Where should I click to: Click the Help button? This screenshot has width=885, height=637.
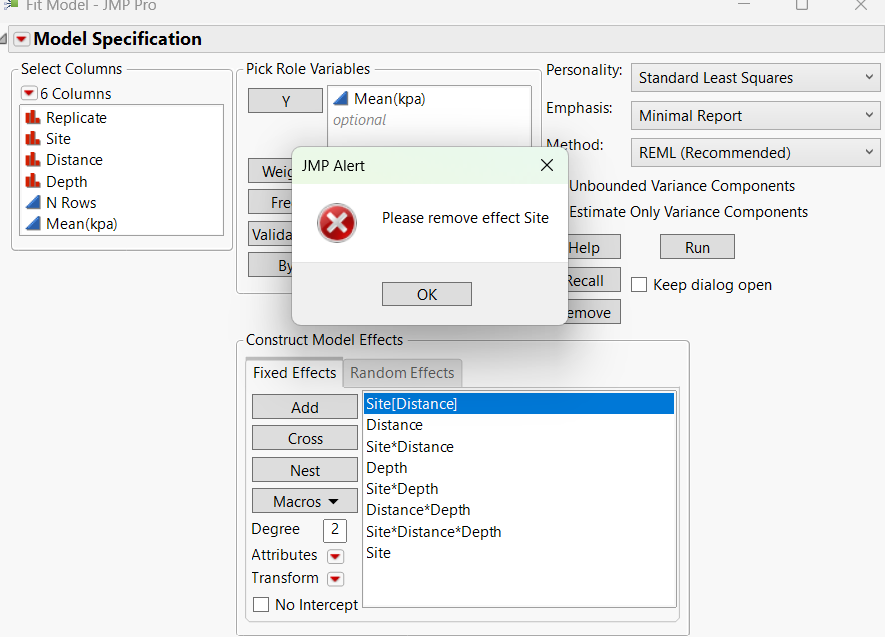[x=593, y=247]
